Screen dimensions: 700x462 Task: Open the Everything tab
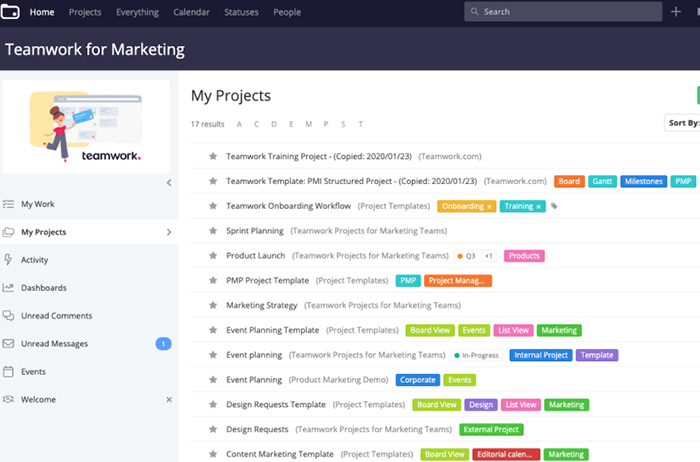click(x=138, y=12)
